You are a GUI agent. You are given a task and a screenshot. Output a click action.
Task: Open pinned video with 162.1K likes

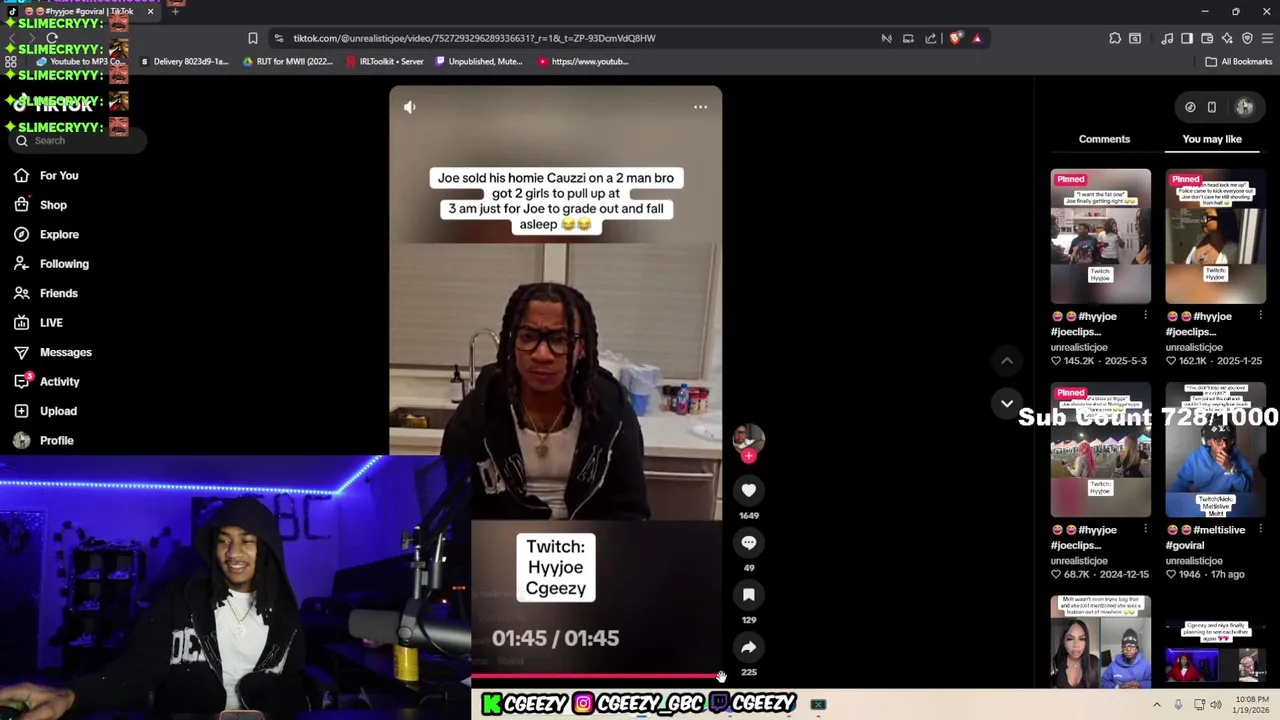1215,236
